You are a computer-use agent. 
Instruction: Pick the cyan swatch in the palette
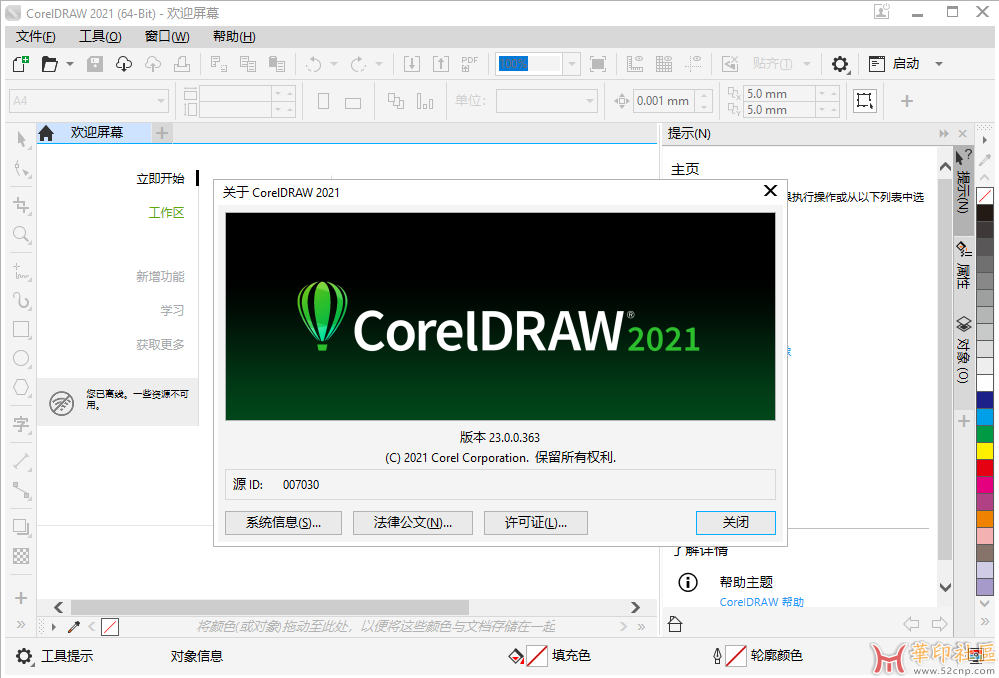click(985, 417)
